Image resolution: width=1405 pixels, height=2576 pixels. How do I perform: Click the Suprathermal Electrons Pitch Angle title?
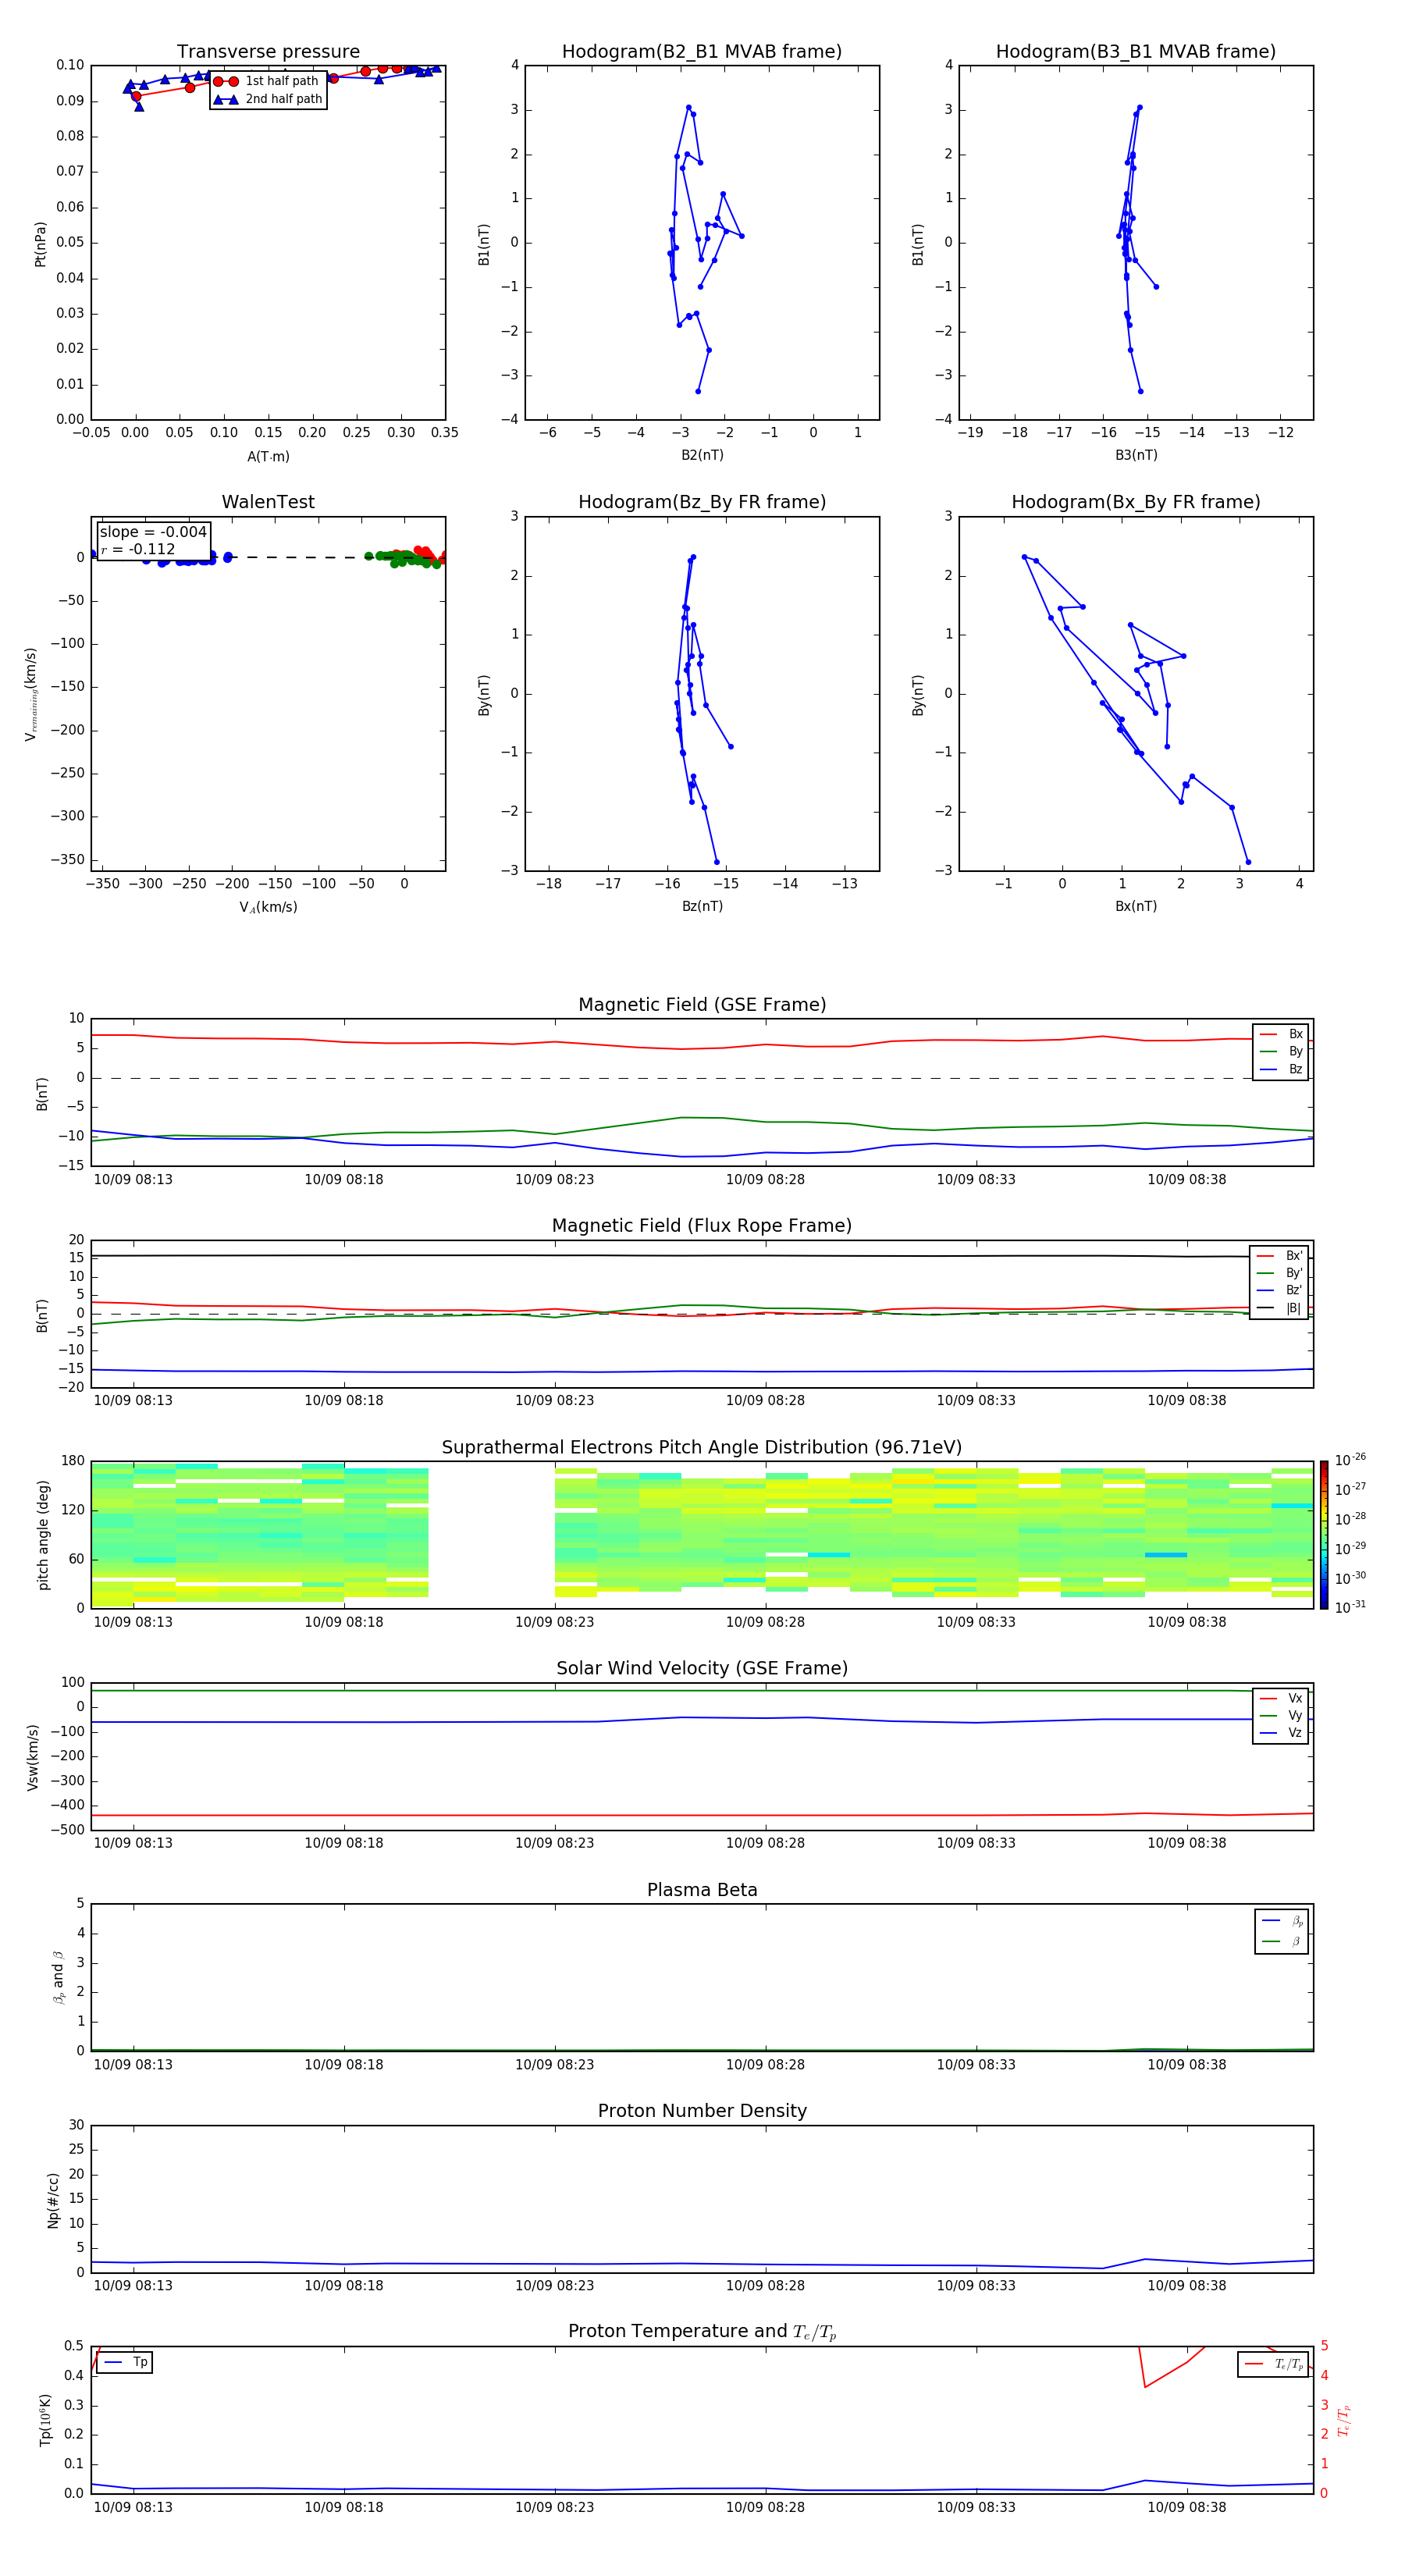pos(702,1448)
